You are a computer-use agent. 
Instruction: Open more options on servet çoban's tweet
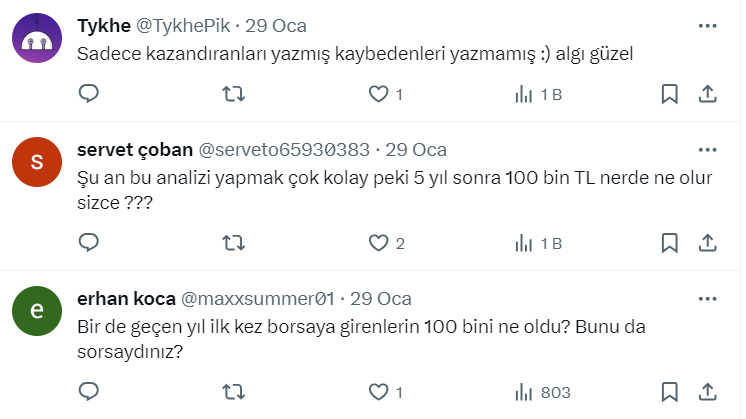click(707, 149)
